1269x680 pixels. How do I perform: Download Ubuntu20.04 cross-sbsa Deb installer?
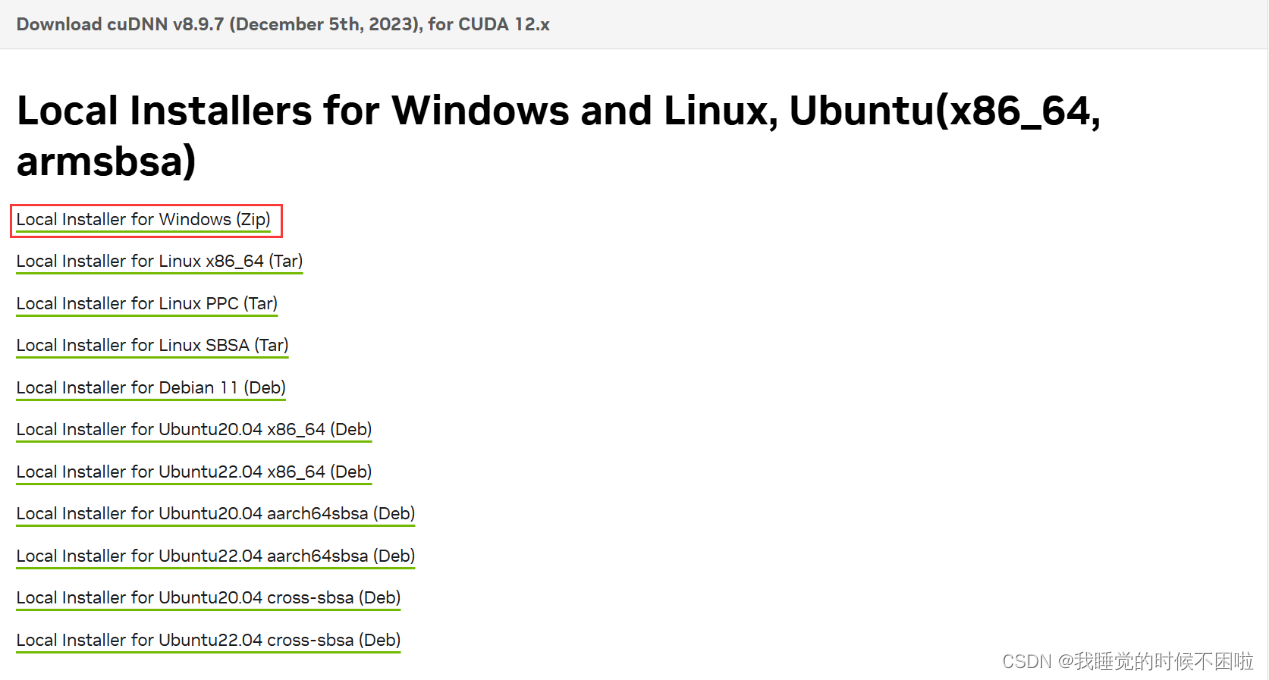(x=208, y=597)
